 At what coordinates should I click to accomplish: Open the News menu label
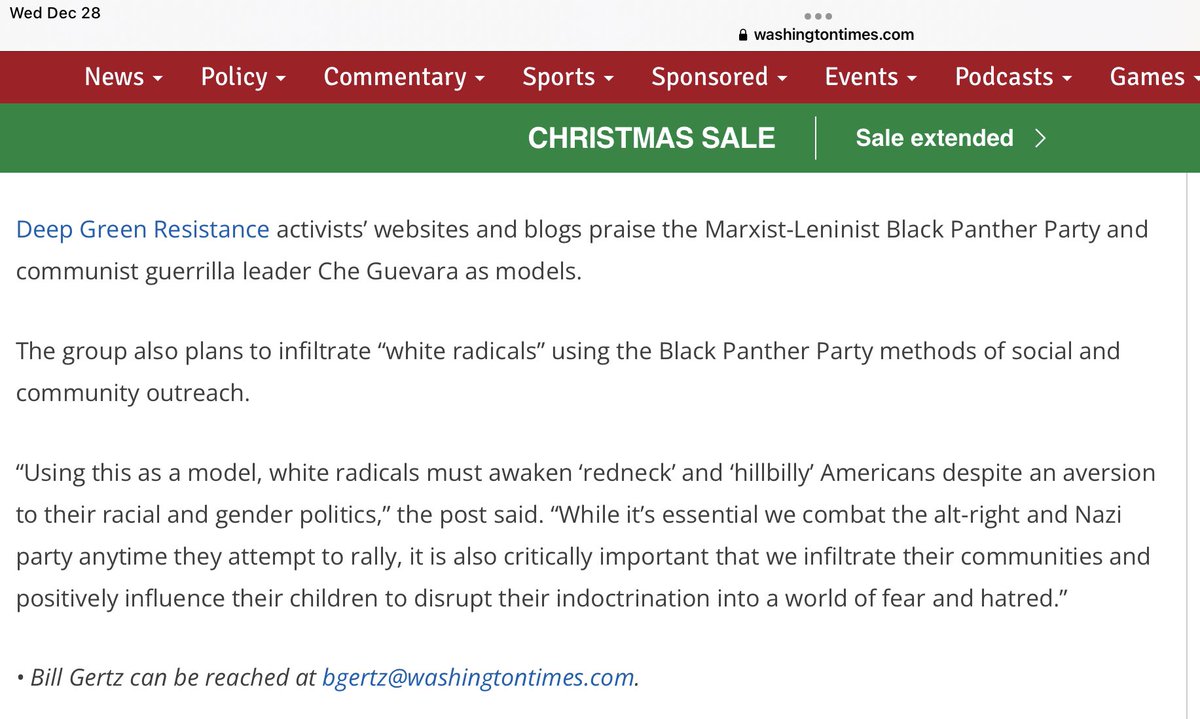point(114,77)
